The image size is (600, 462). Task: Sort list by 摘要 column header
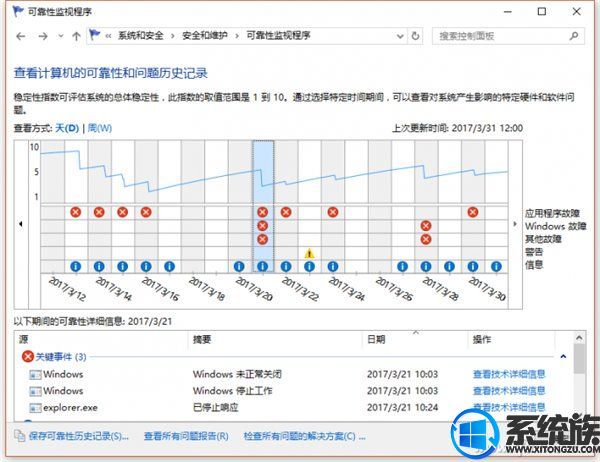(276, 340)
